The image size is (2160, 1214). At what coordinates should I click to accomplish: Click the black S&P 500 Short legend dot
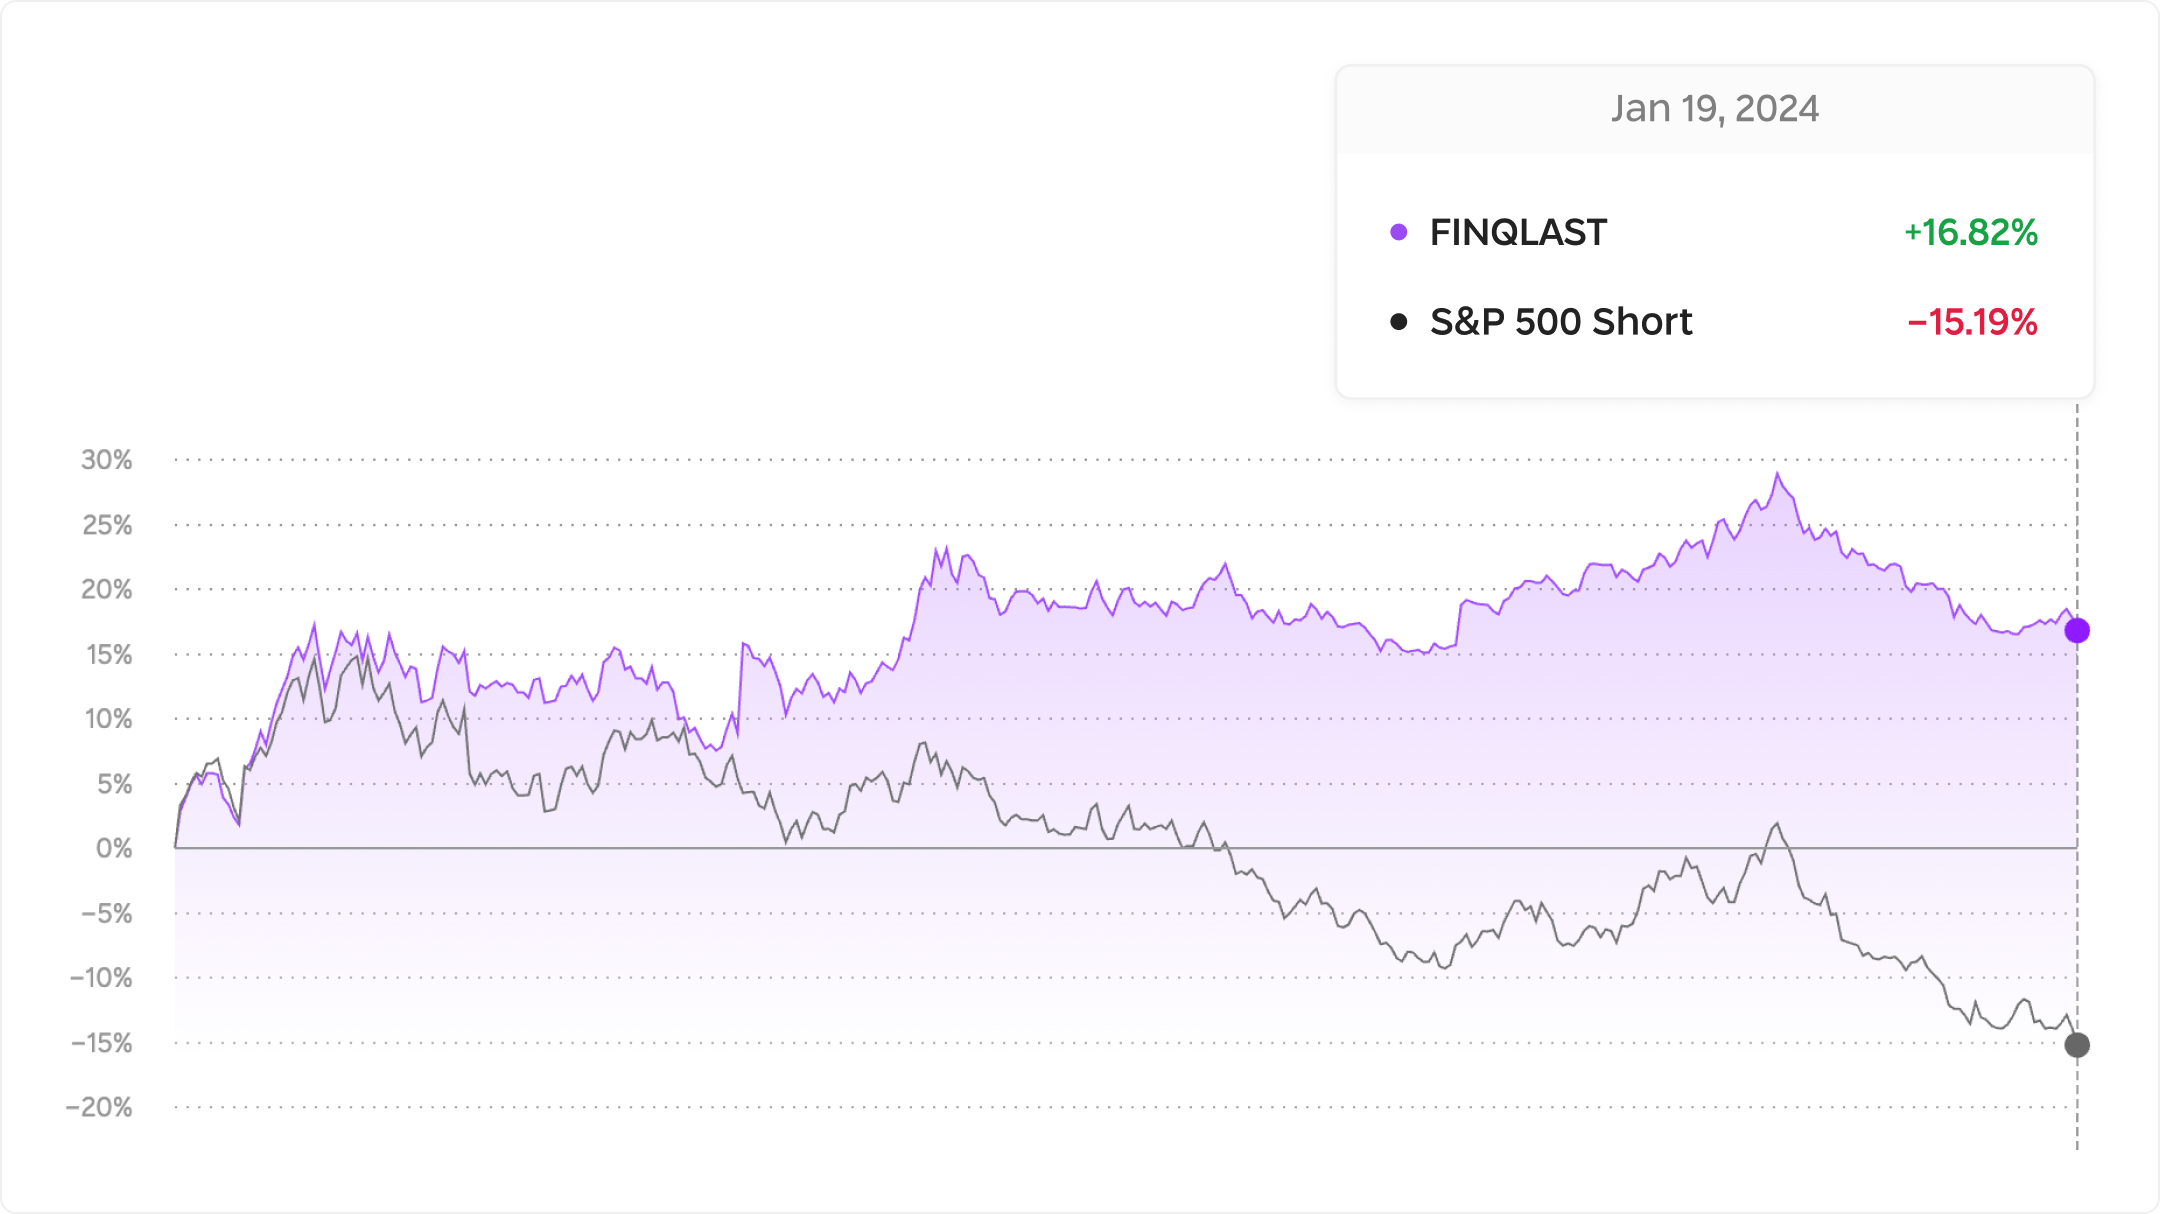1399,321
